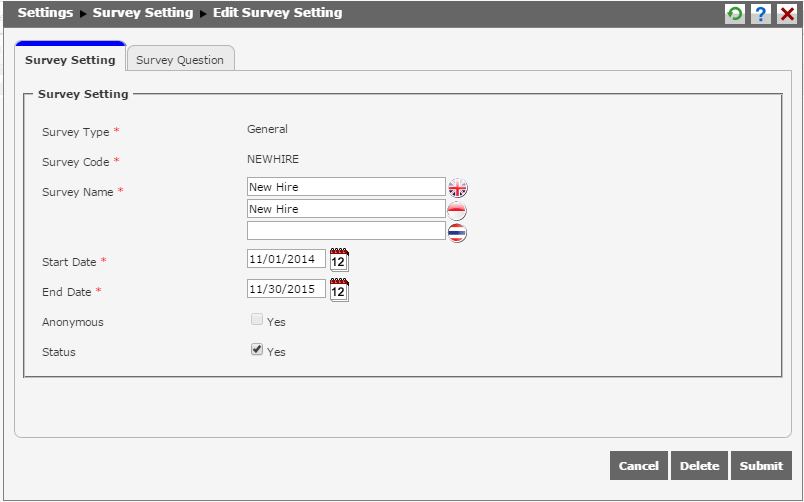Screen dimensions: 804x502
Task: Click the UK flag language icon
Action: pos(457,188)
